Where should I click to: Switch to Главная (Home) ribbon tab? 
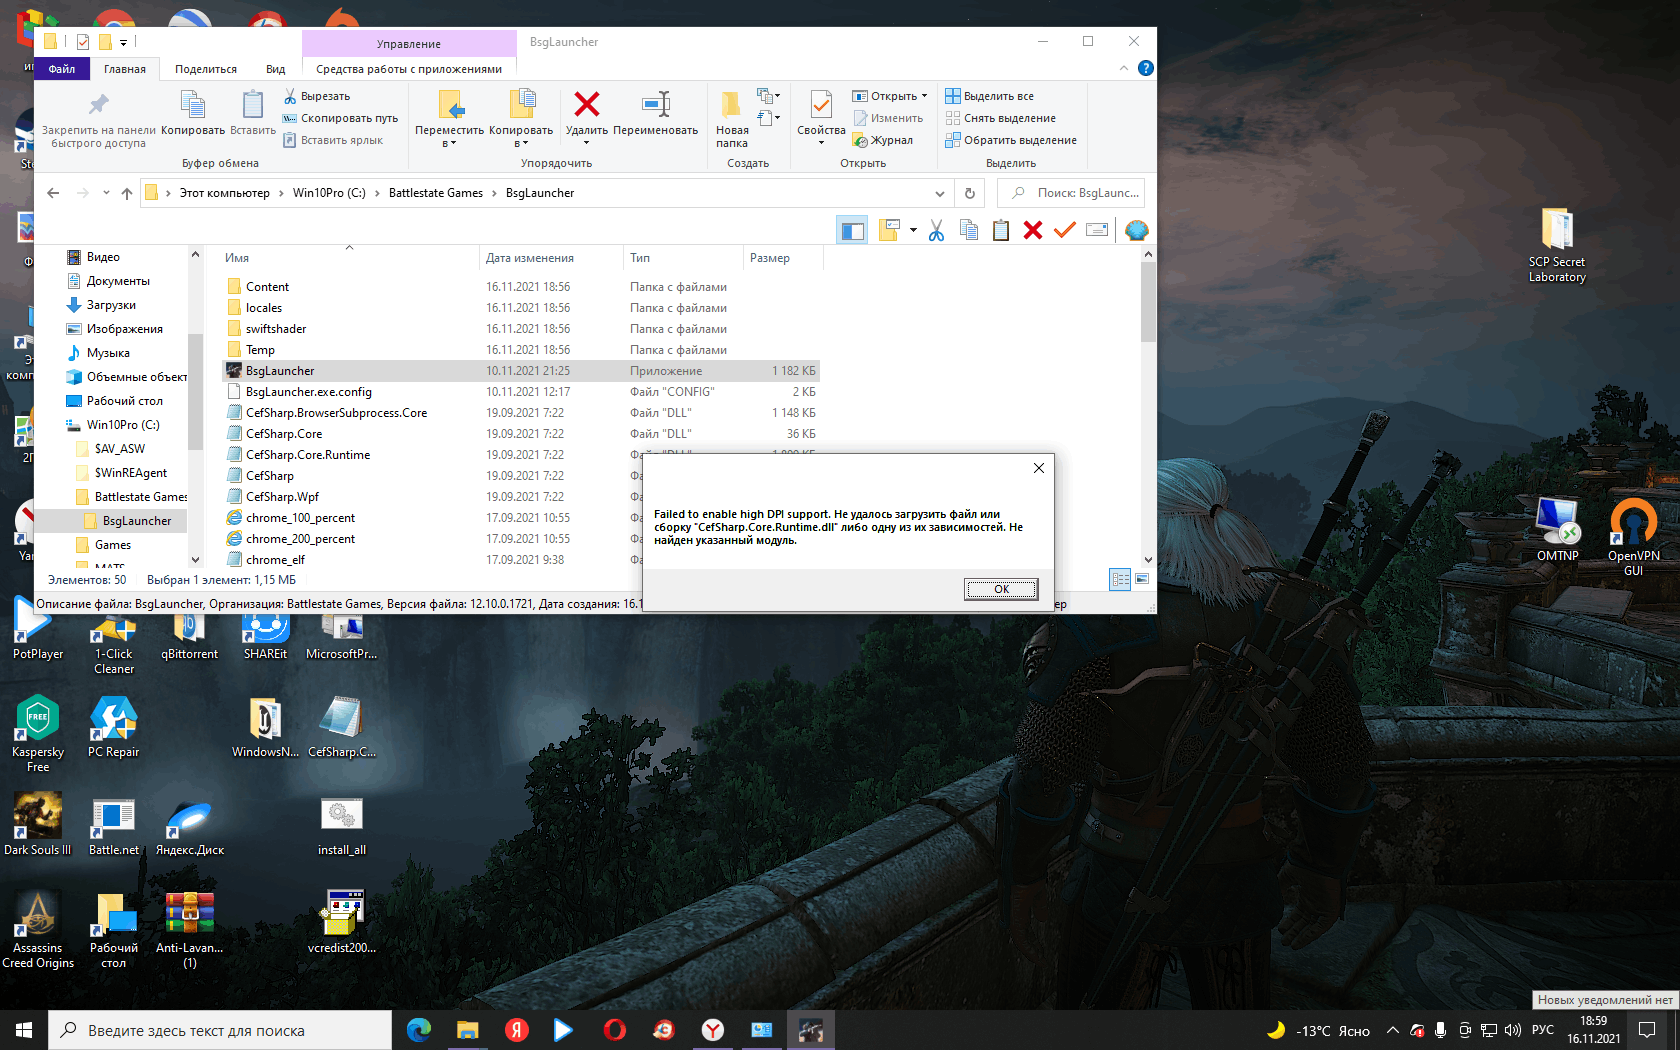(125, 69)
